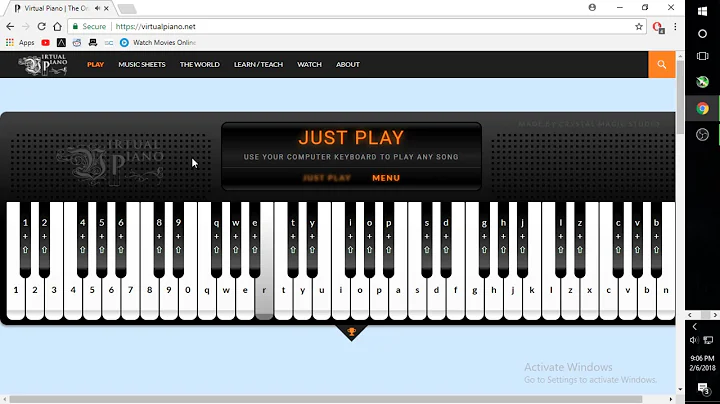Play the black key labeled p with shift
This screenshot has width=720, height=404.
(388, 240)
